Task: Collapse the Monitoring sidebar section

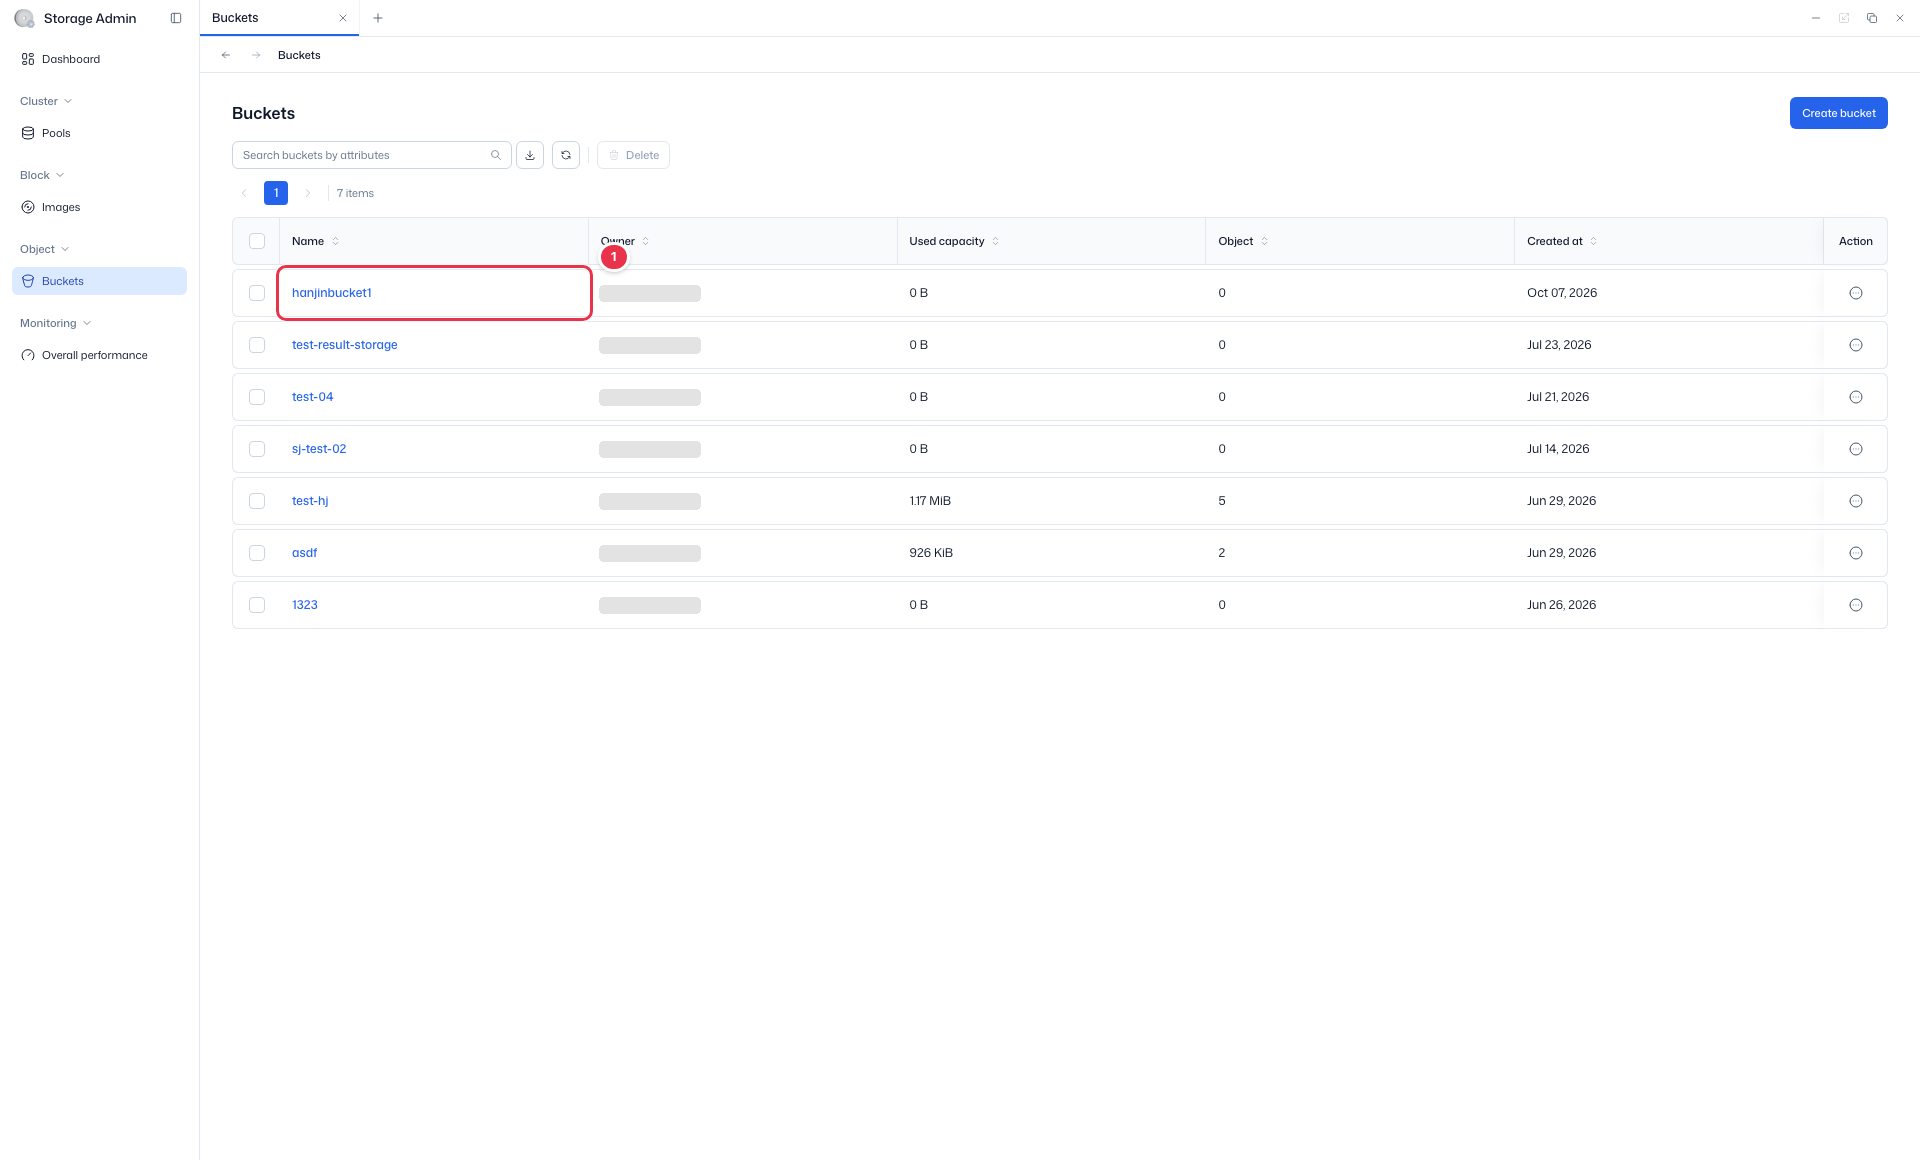Action: pos(56,323)
